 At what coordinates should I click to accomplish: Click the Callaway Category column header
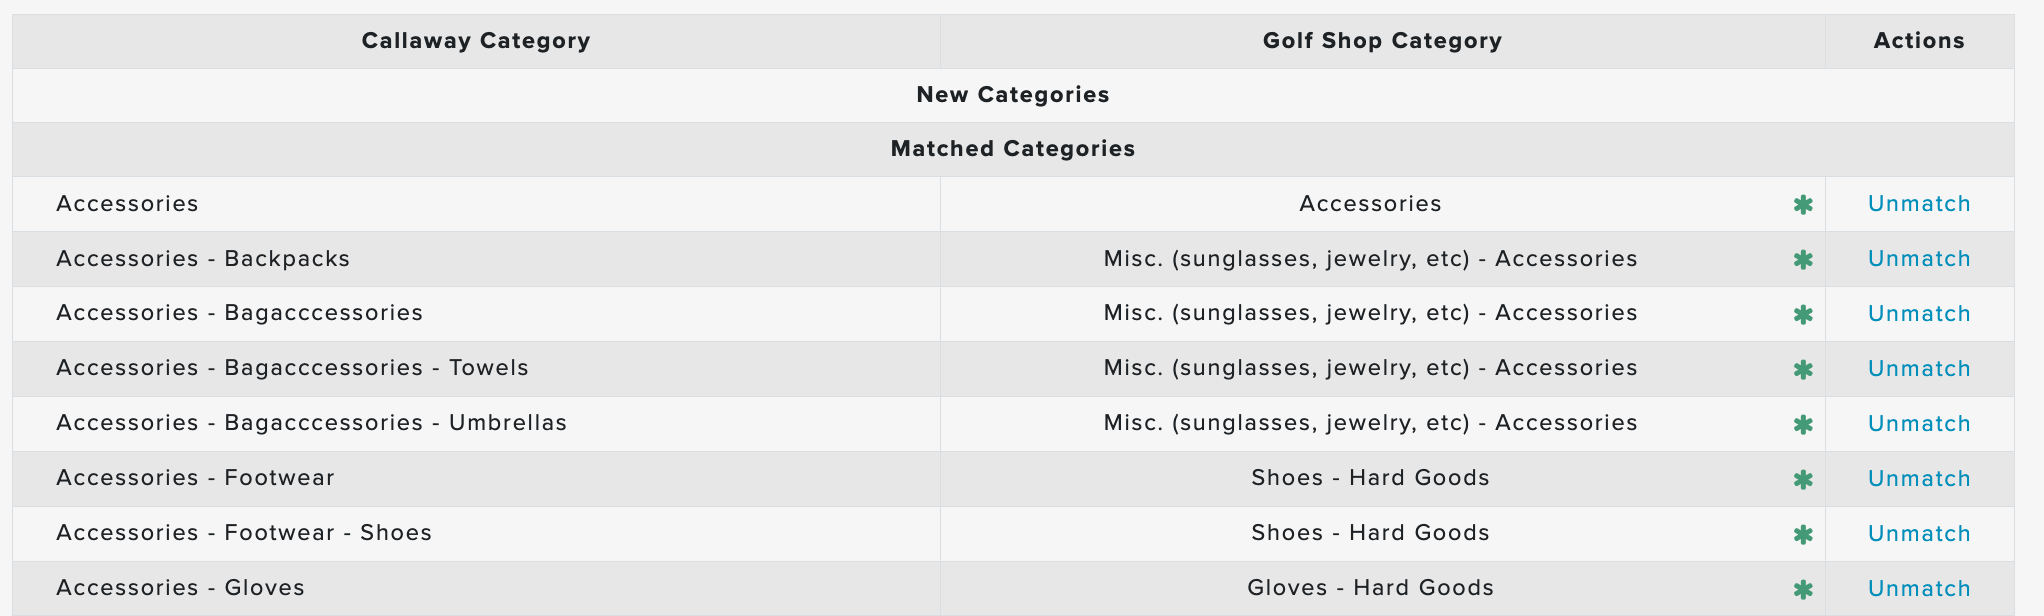tap(476, 41)
